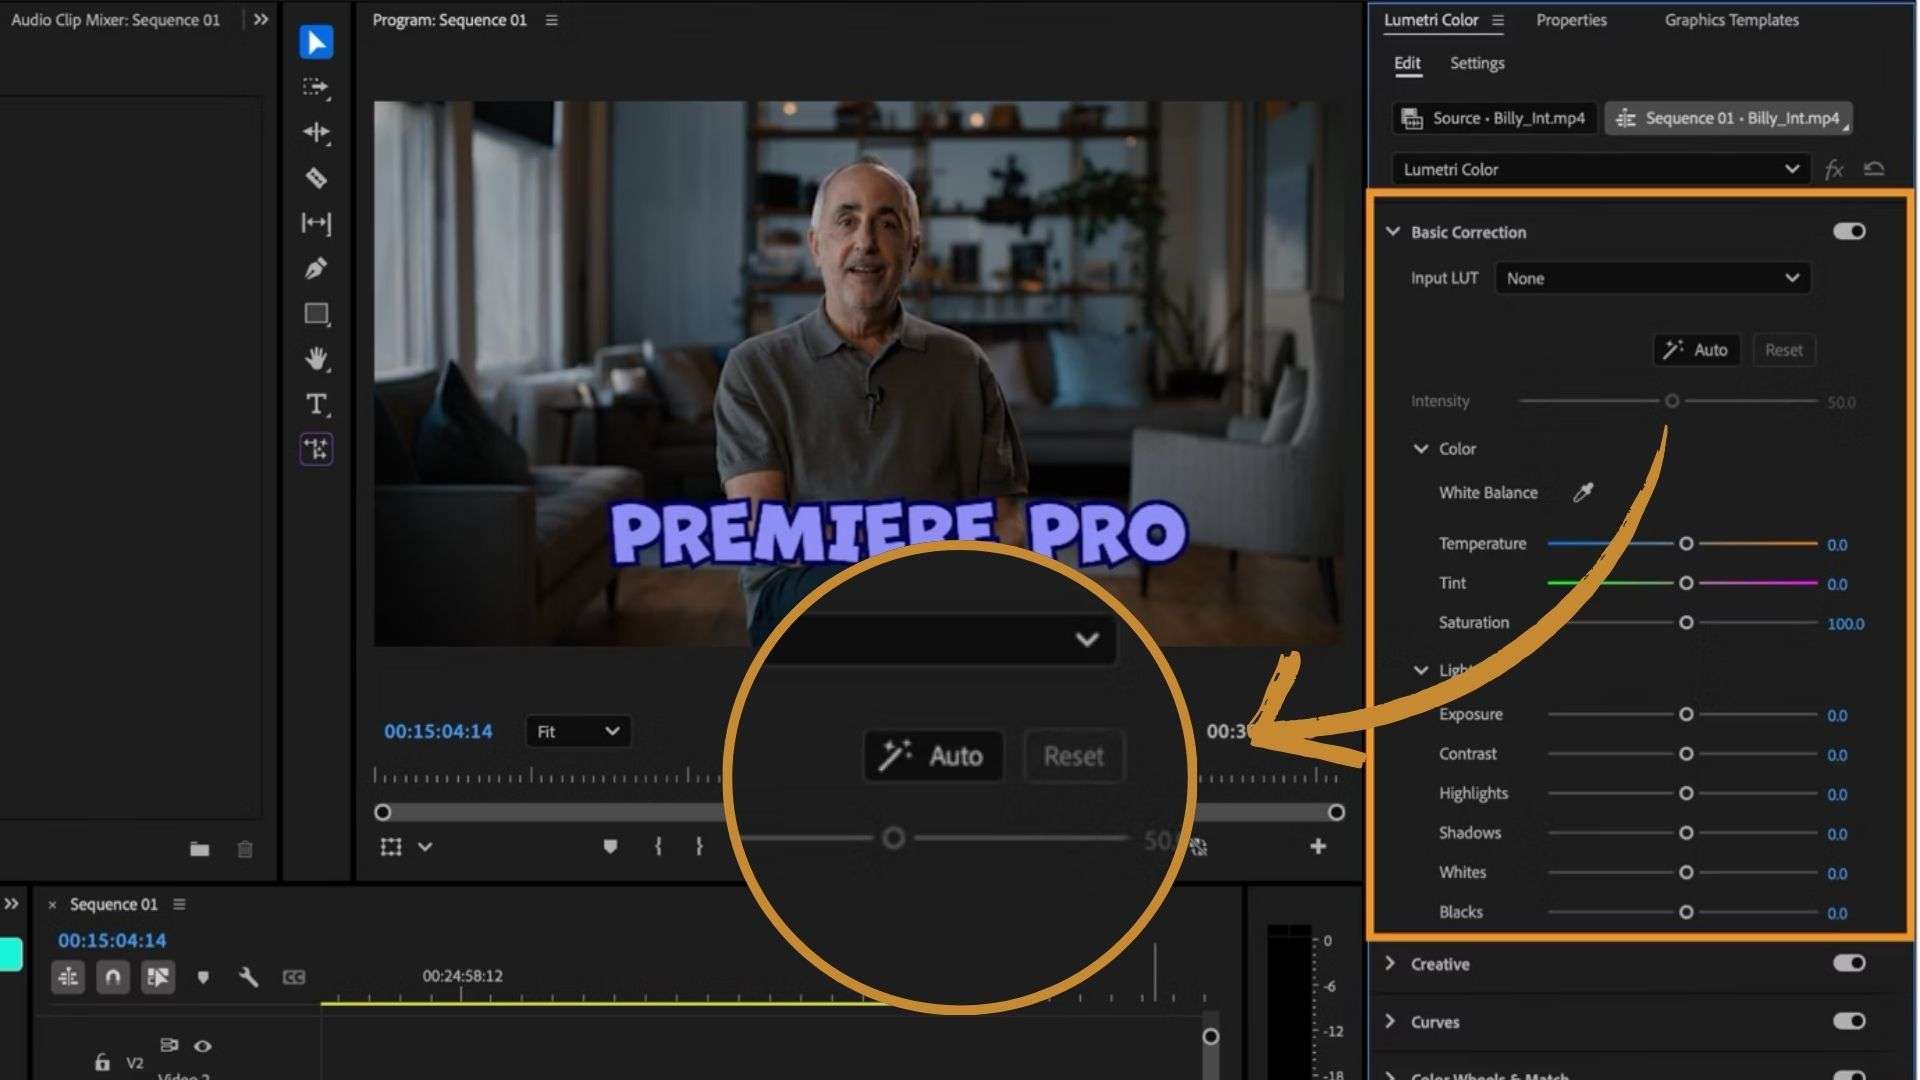The height and width of the screenshot is (1080, 1920).
Task: Open the Fit zoom level dropdown
Action: coord(578,732)
